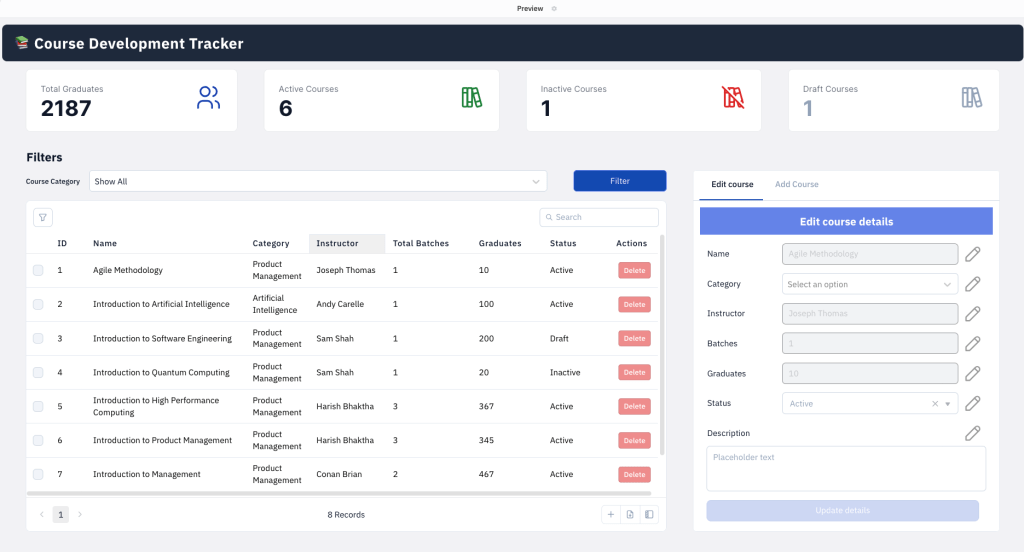Click the small circle icon beside Preview
1024x552 pixels.
554,8
